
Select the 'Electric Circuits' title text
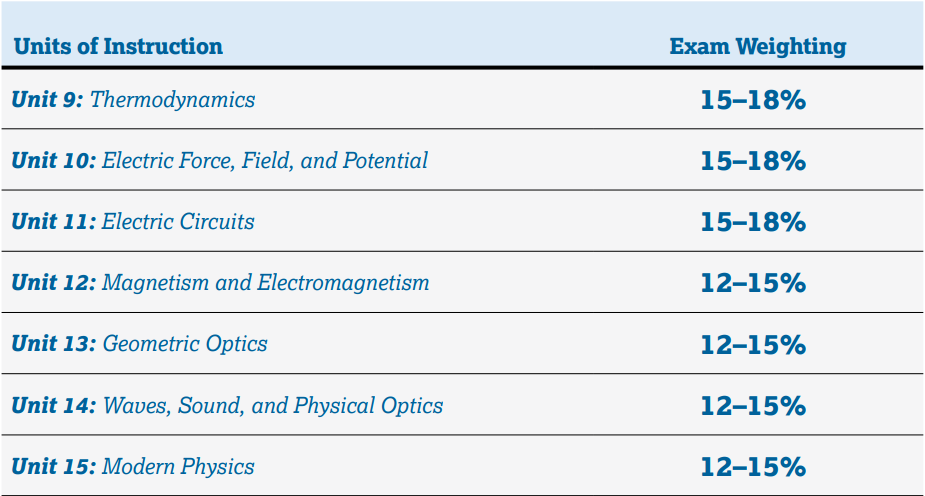click(178, 222)
